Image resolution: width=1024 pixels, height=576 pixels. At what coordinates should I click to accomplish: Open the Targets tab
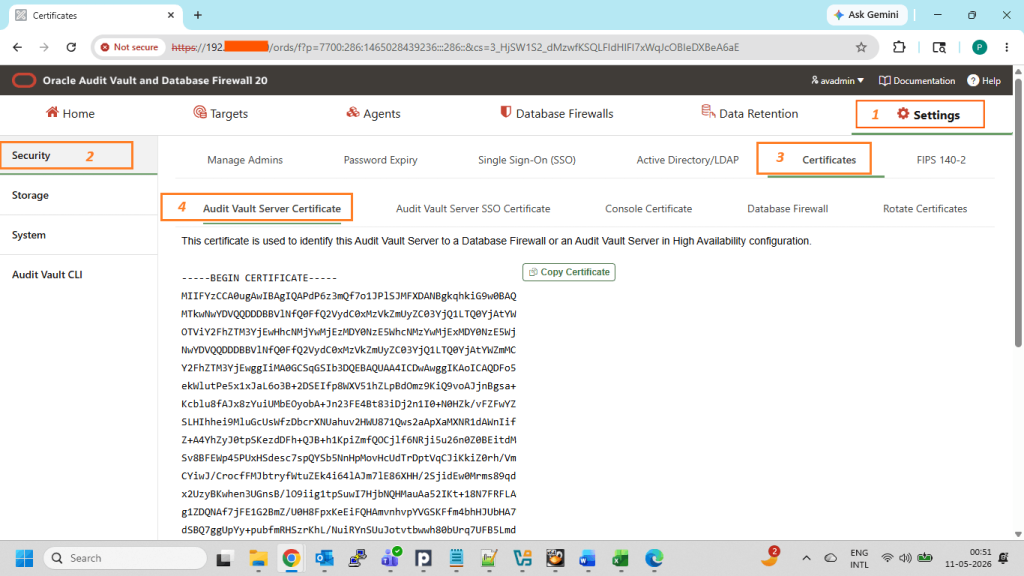coord(221,114)
